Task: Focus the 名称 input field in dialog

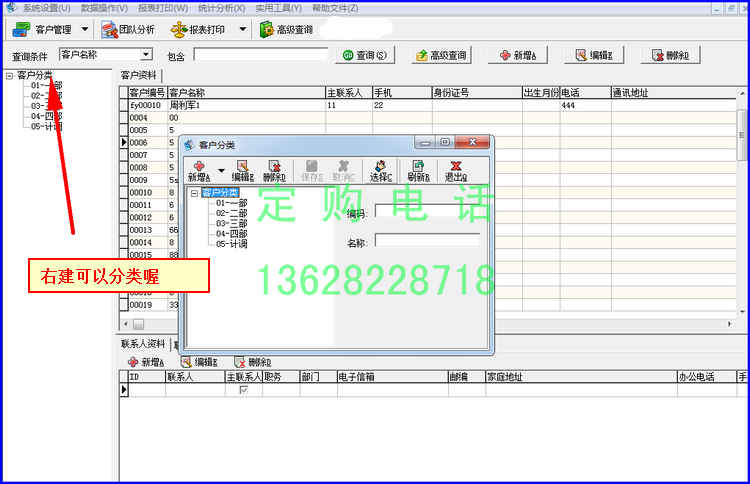Action: 428,240
